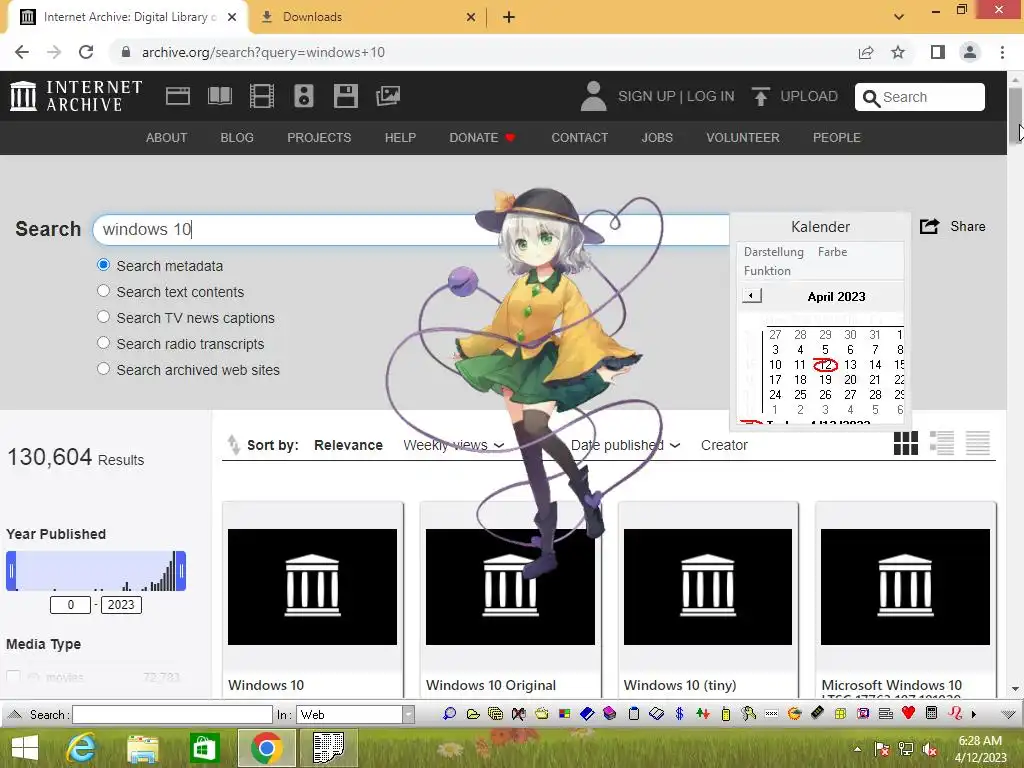Open the BLOG menu item

[x=237, y=138]
